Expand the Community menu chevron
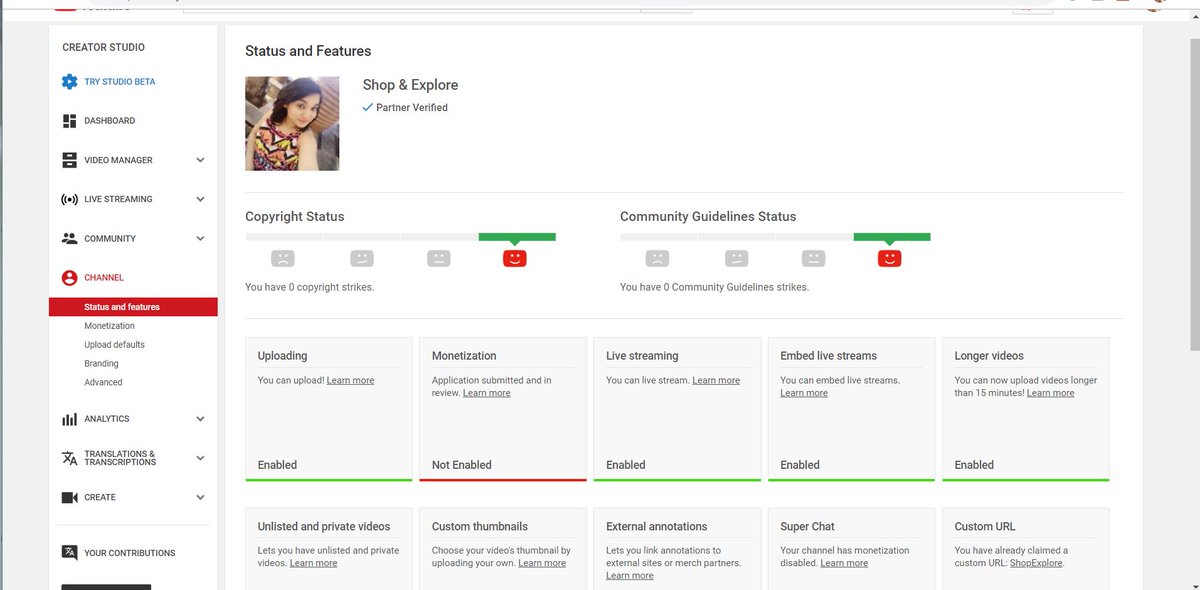The height and width of the screenshot is (590, 1200). point(200,238)
